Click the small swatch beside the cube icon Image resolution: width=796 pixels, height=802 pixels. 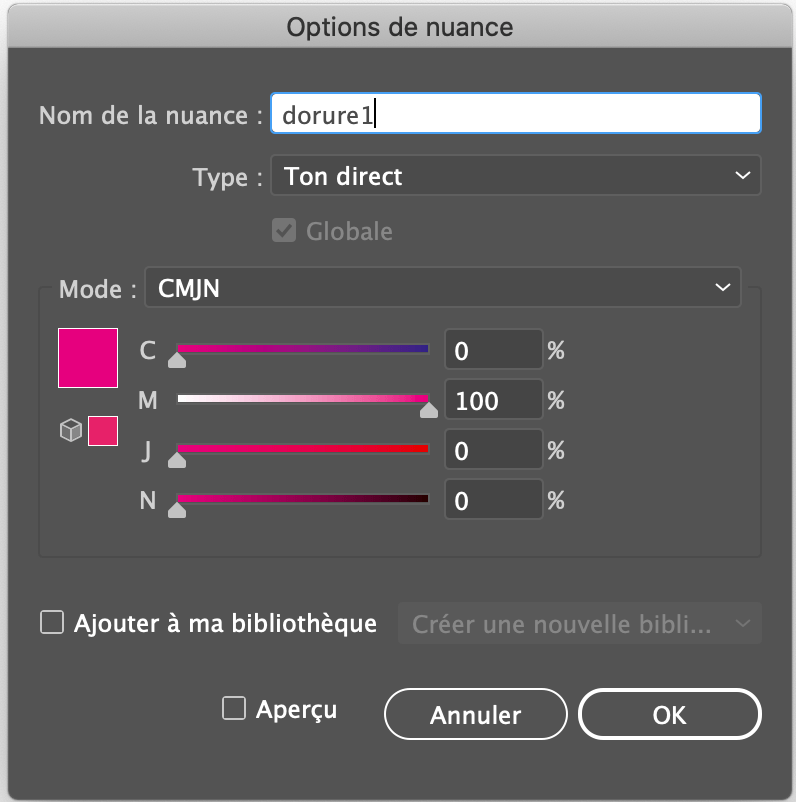click(103, 430)
